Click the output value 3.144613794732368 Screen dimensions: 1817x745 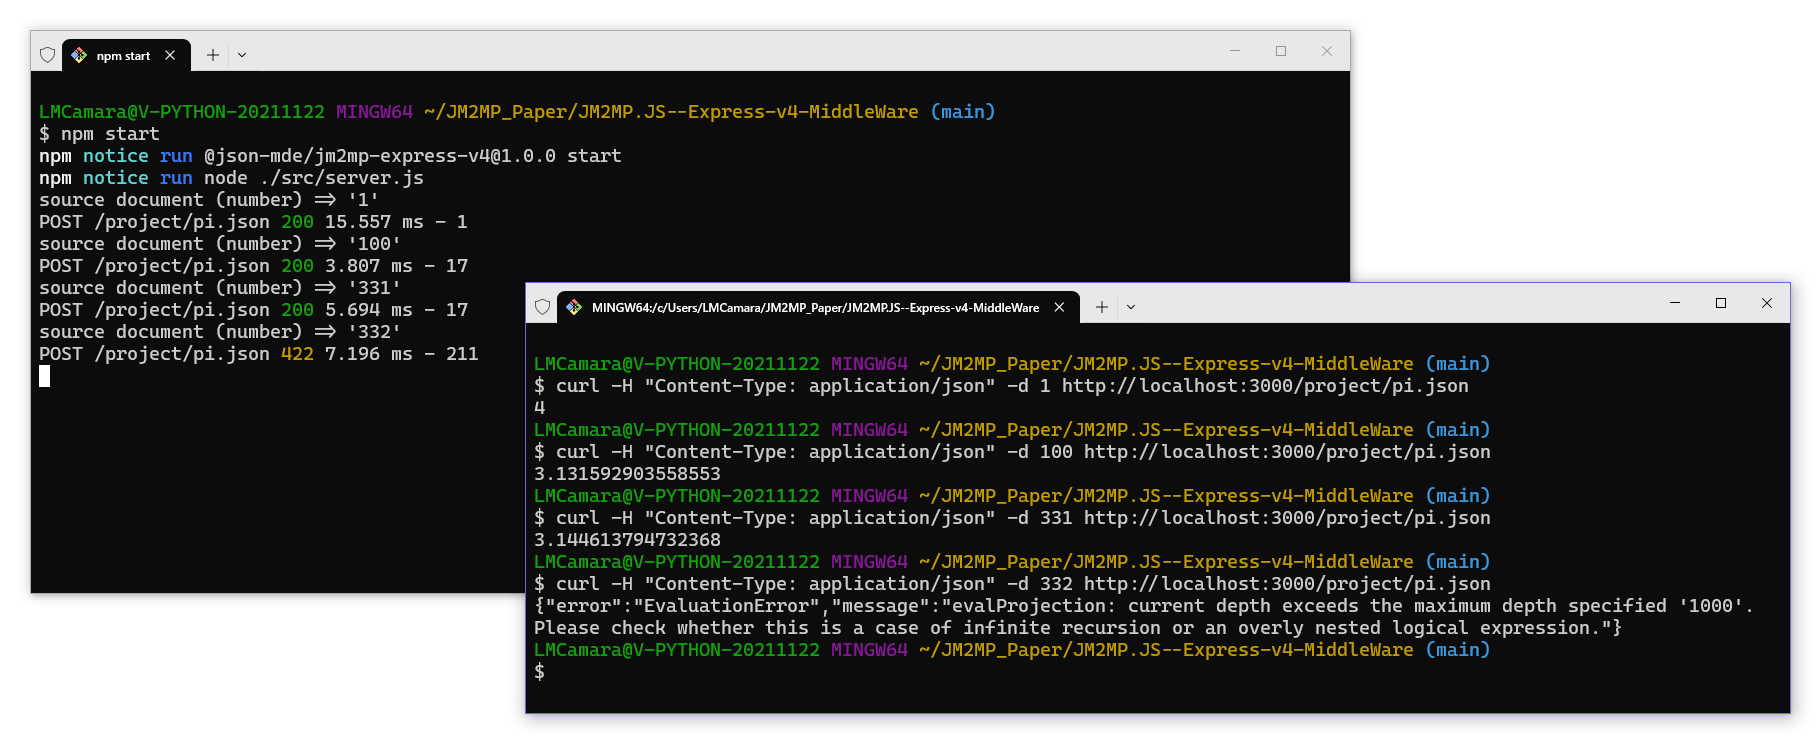627,540
